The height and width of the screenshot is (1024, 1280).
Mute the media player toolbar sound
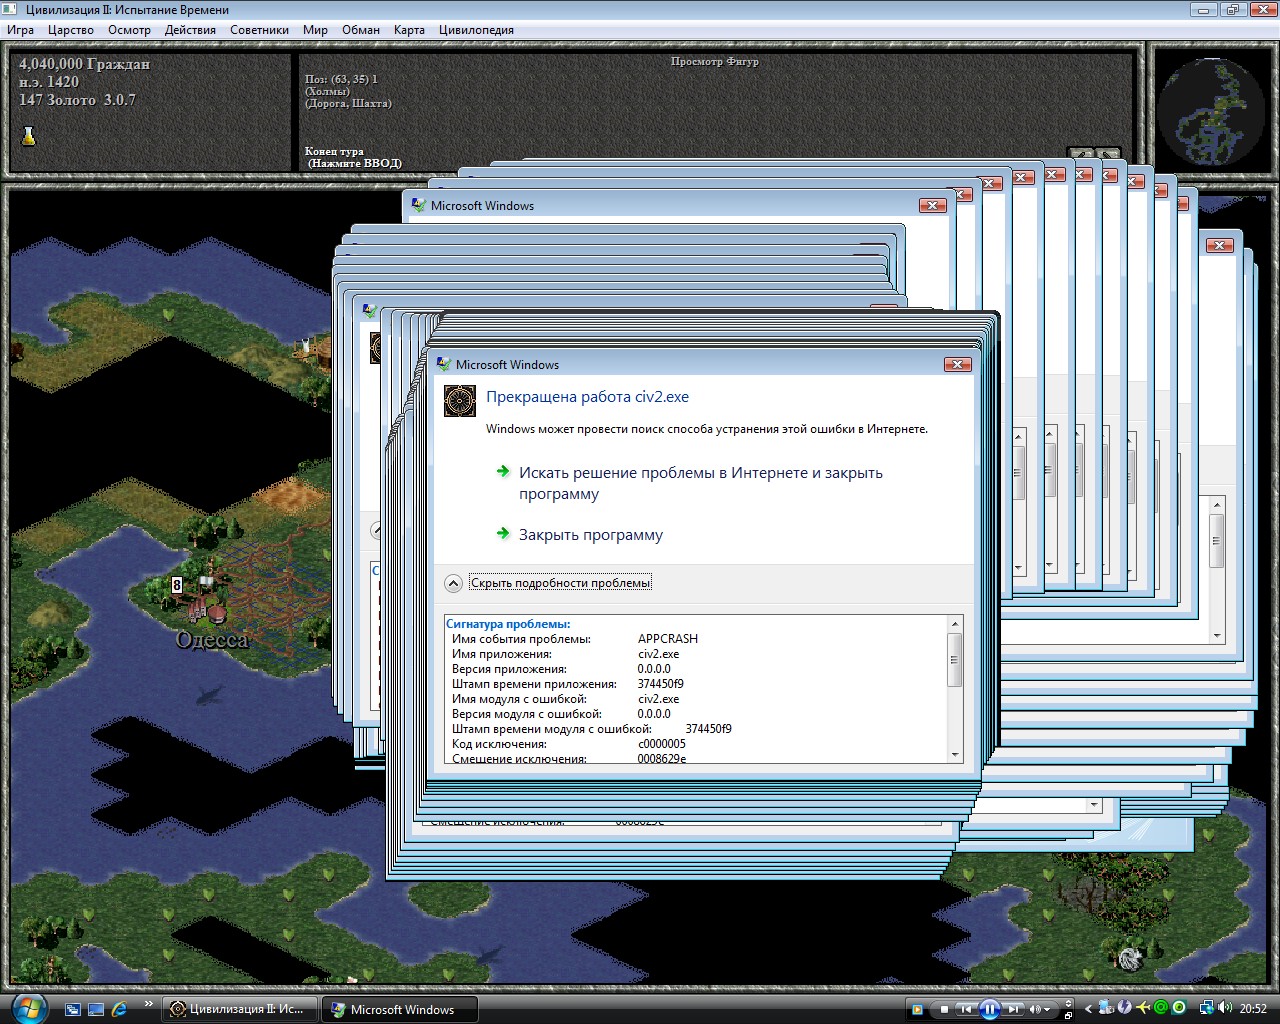(1035, 1009)
